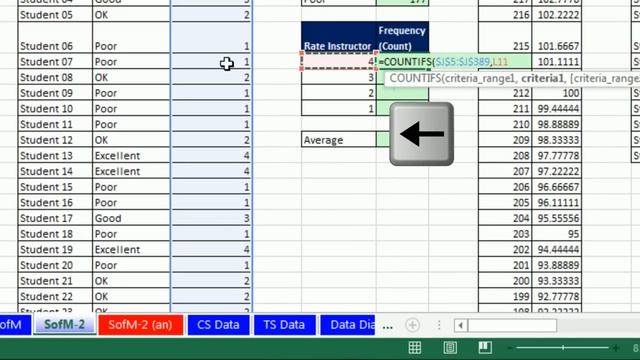Open the TS Data sheet tab

[x=284, y=325]
